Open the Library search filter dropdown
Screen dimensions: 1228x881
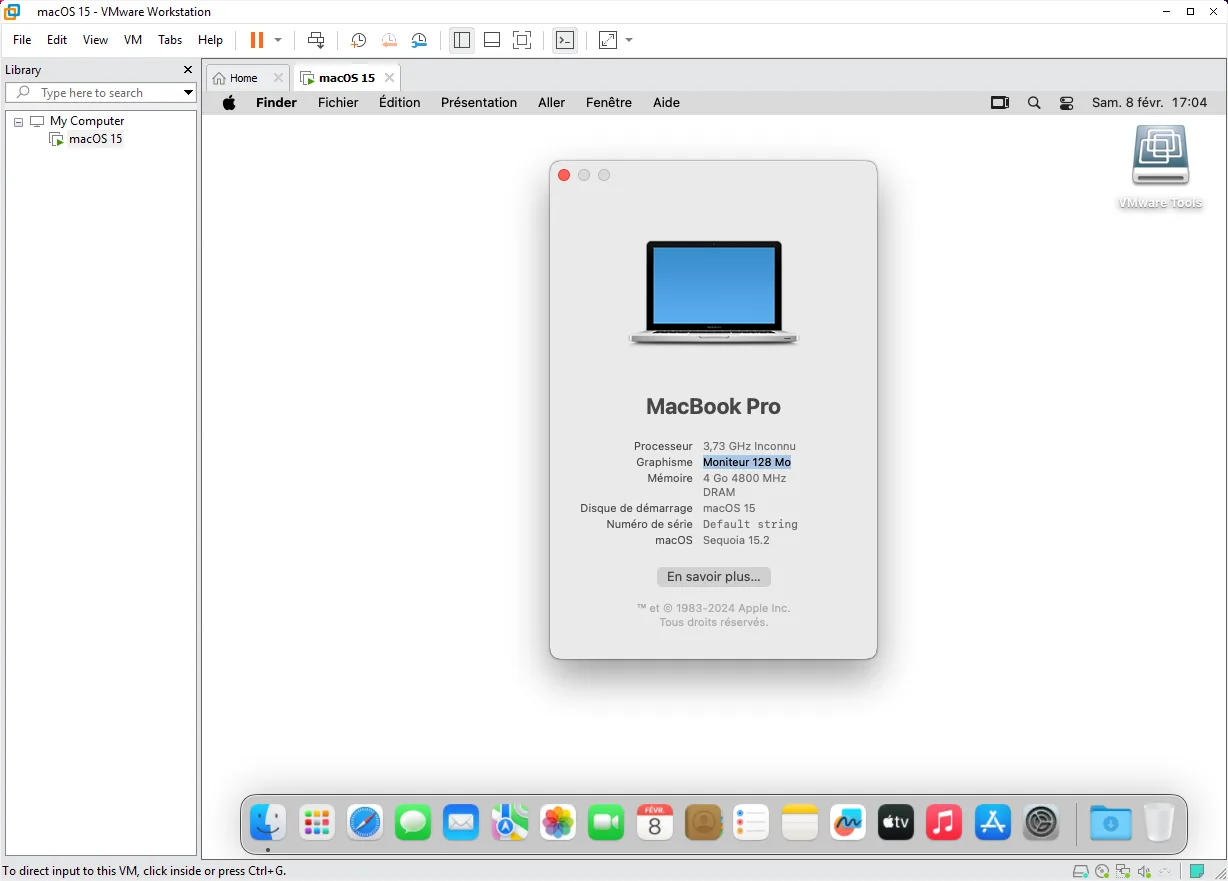(188, 92)
